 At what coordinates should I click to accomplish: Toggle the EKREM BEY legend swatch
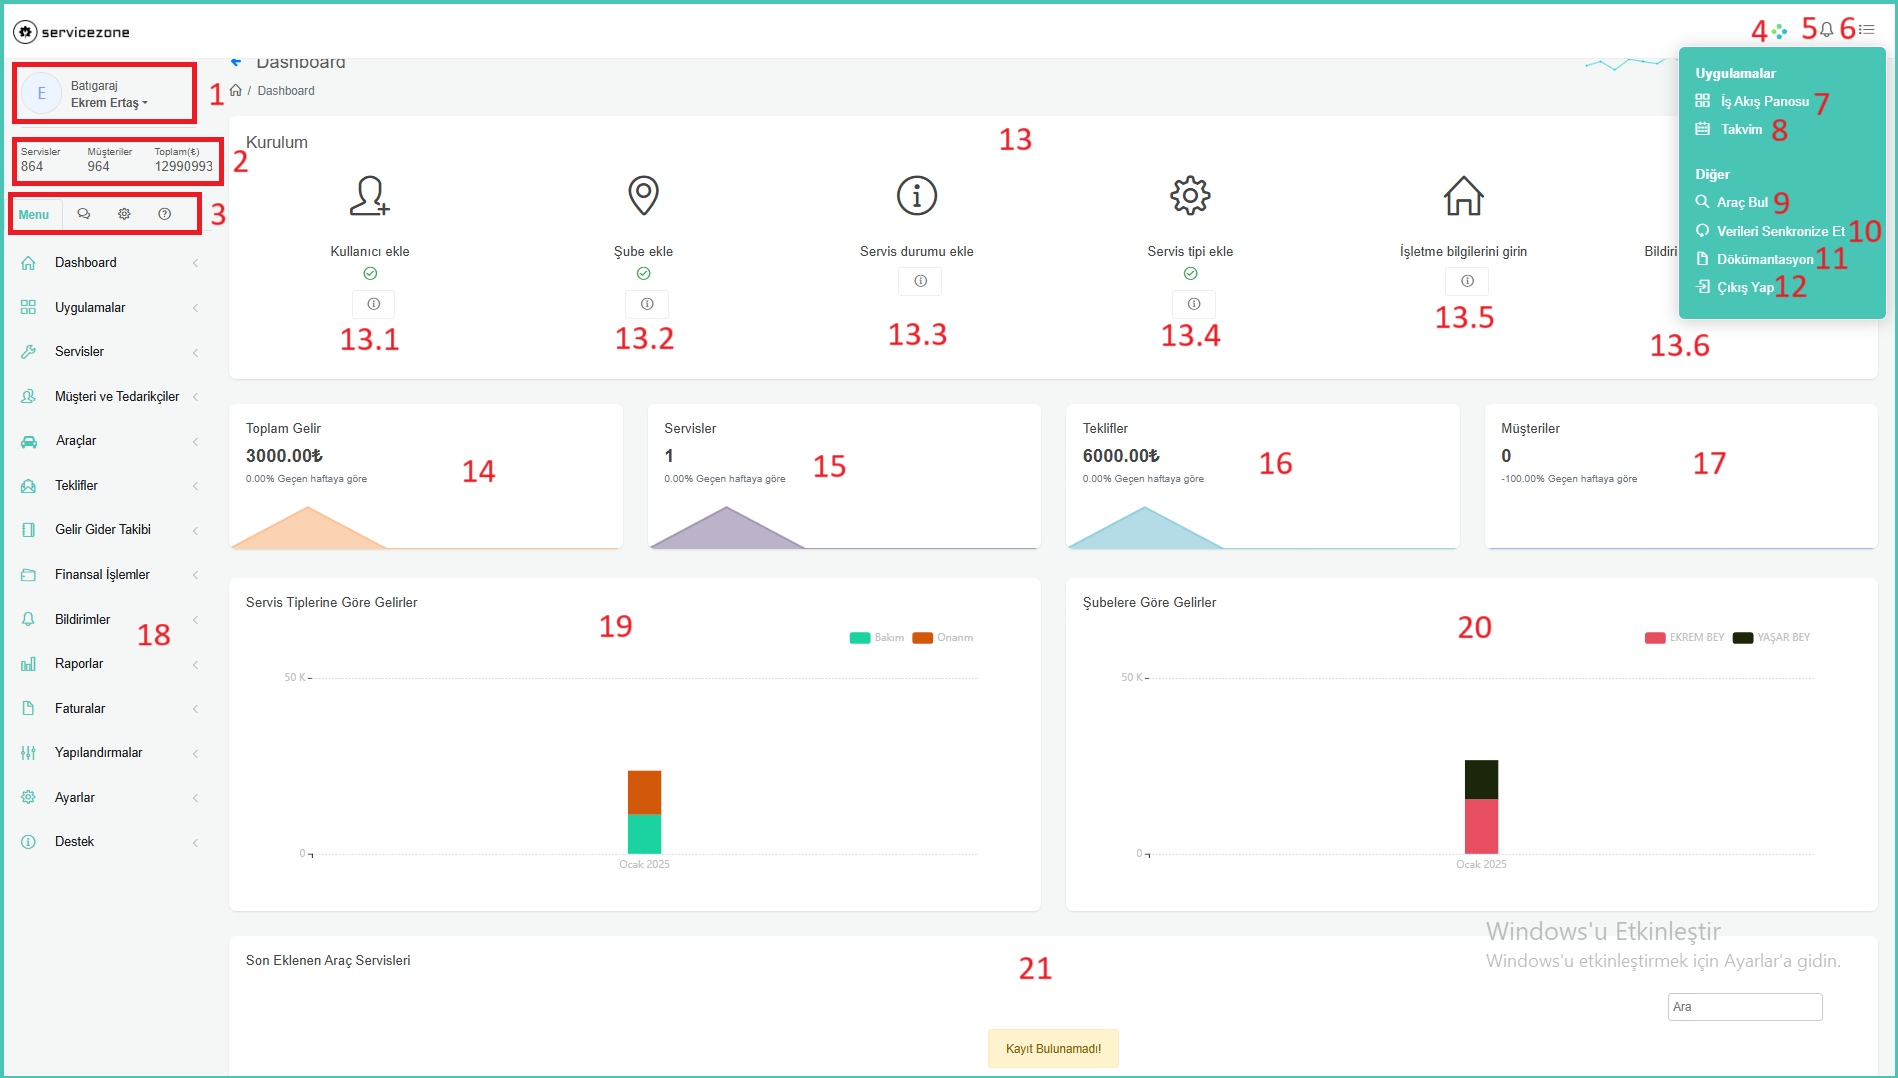click(1655, 638)
